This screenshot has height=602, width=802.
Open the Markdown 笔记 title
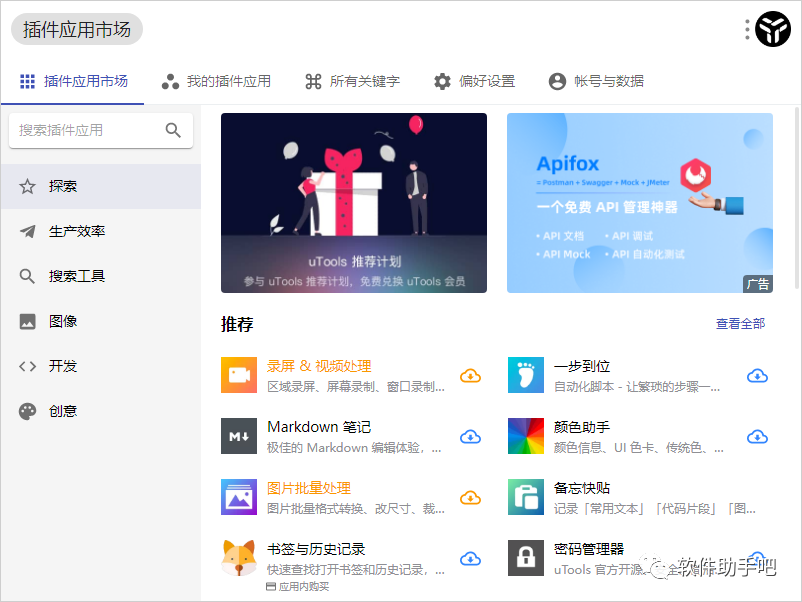[x=319, y=427]
